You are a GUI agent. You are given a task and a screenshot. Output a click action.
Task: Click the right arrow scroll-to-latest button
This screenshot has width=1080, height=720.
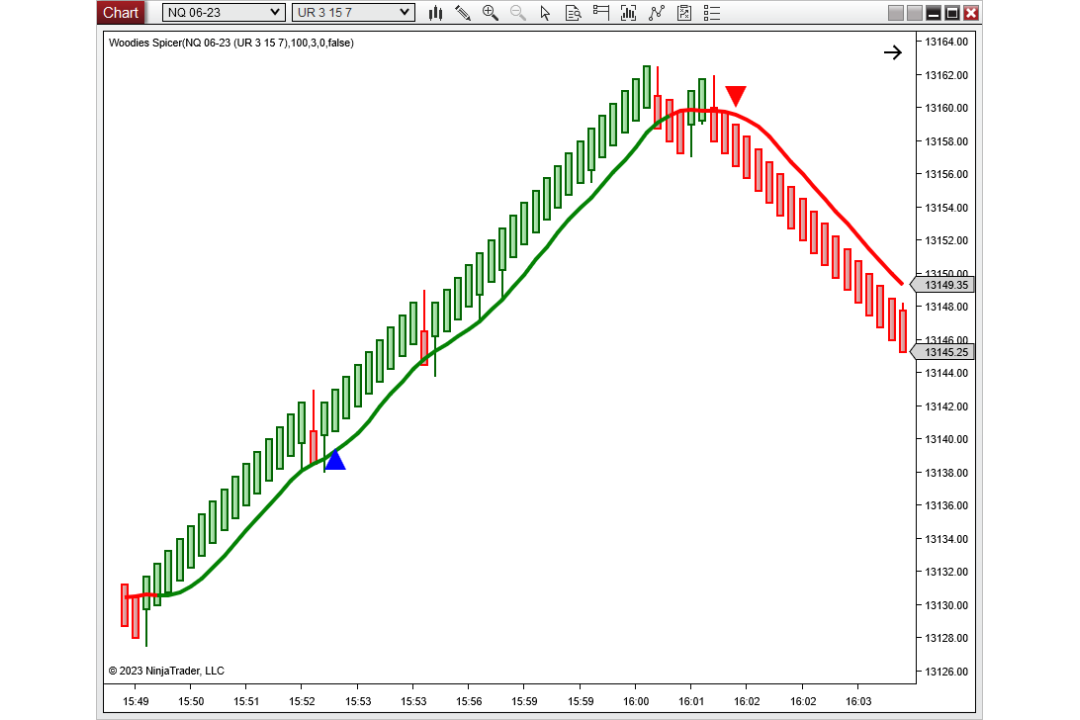pyautogui.click(x=893, y=52)
